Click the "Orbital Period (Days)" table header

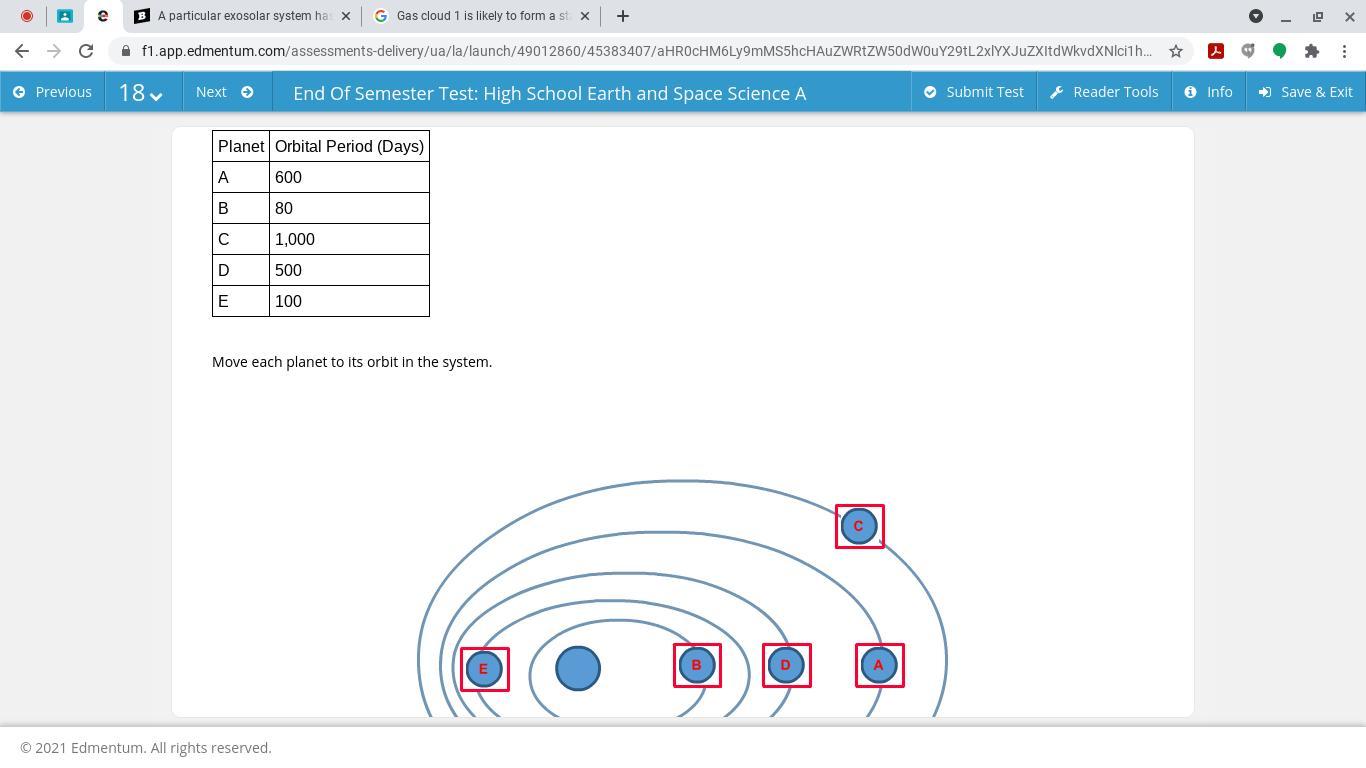[x=349, y=146]
